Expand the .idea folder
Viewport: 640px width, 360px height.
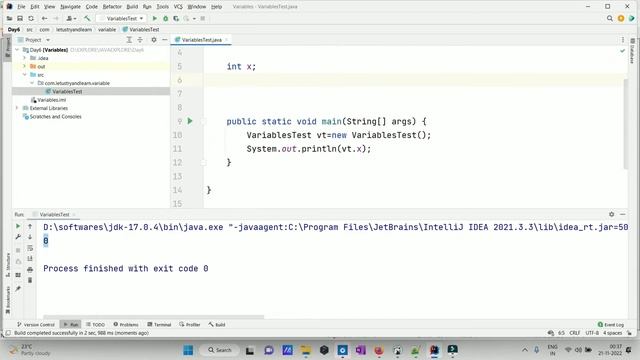coord(24,58)
